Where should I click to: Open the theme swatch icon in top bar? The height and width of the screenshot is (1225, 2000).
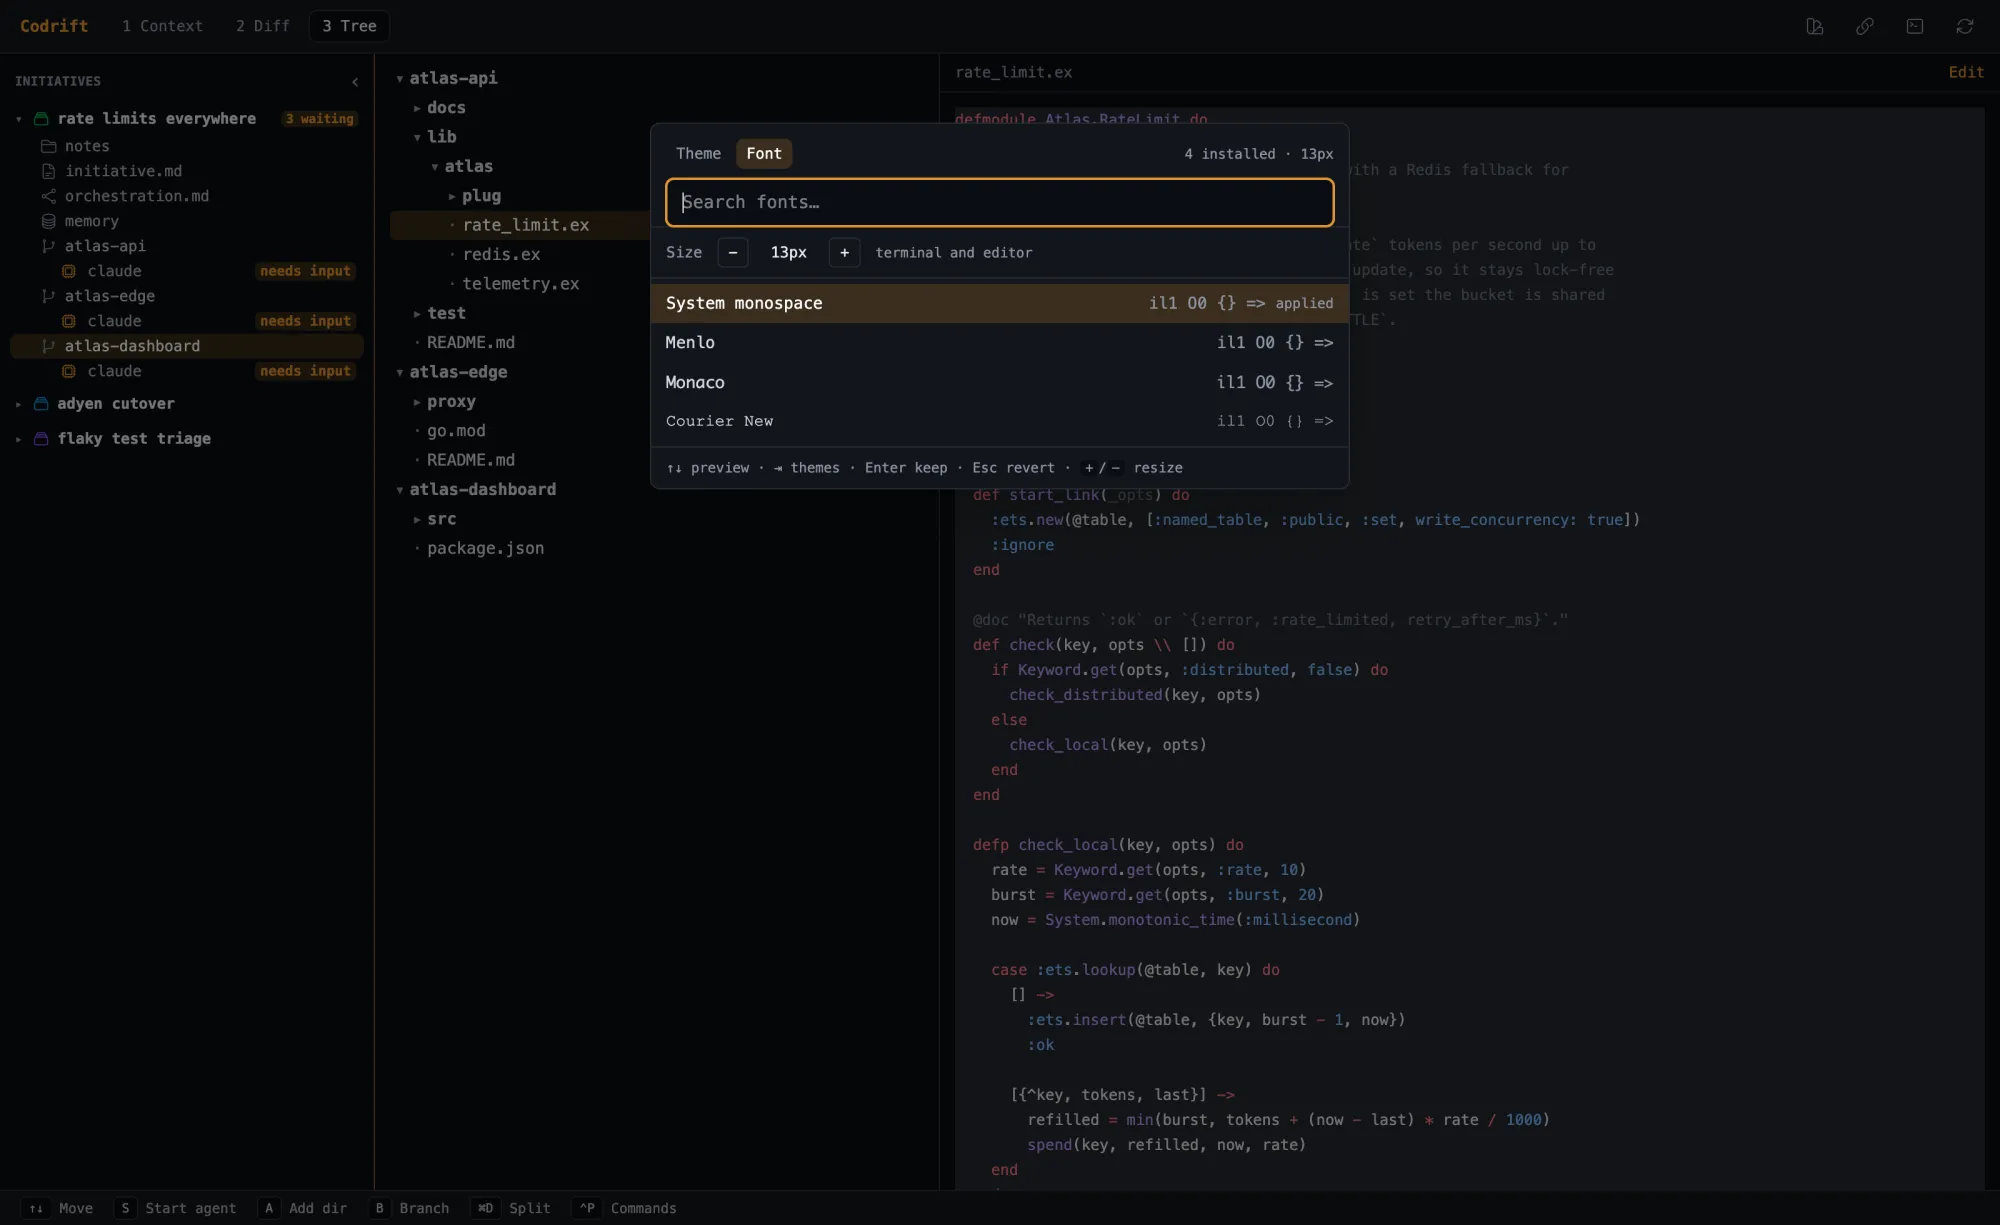[1815, 27]
